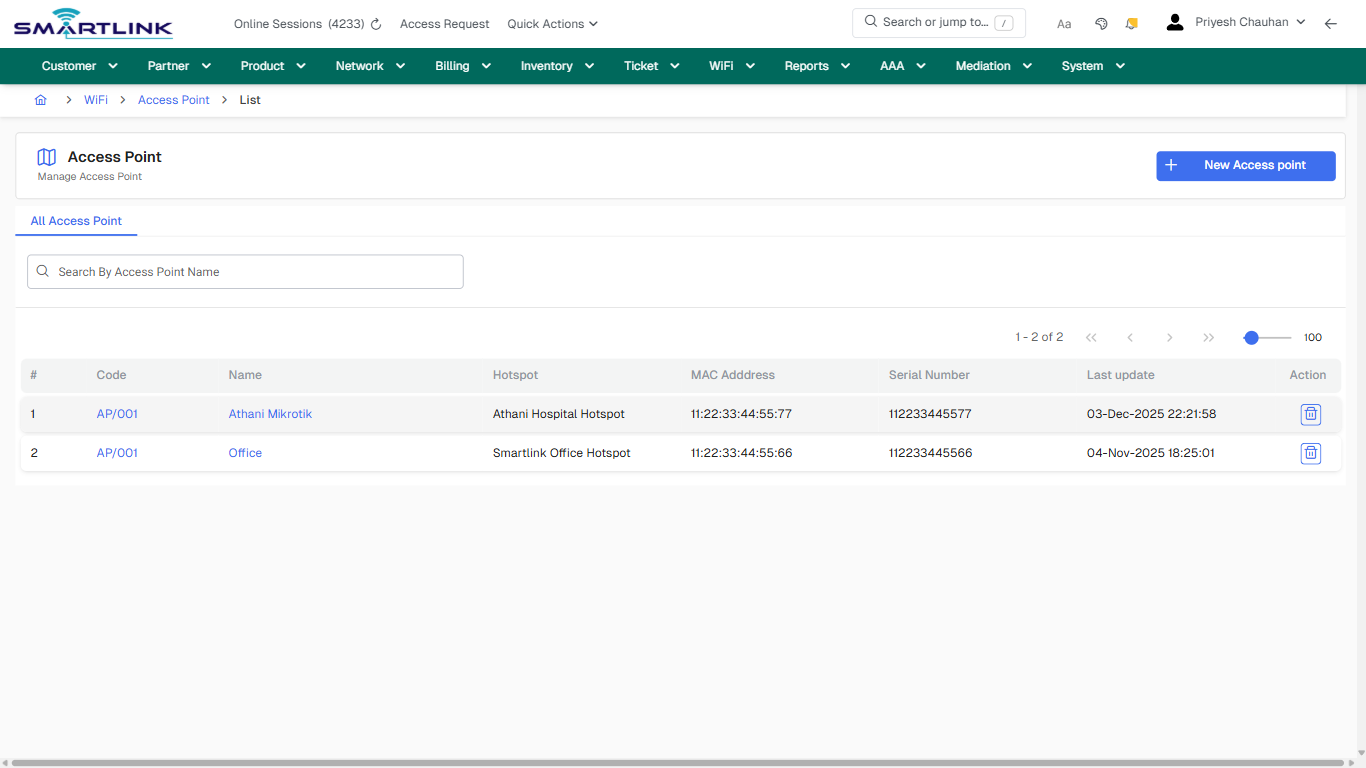This screenshot has width=1366, height=768.
Task: Click the Aa font size icon
Action: pyautogui.click(x=1063, y=23)
